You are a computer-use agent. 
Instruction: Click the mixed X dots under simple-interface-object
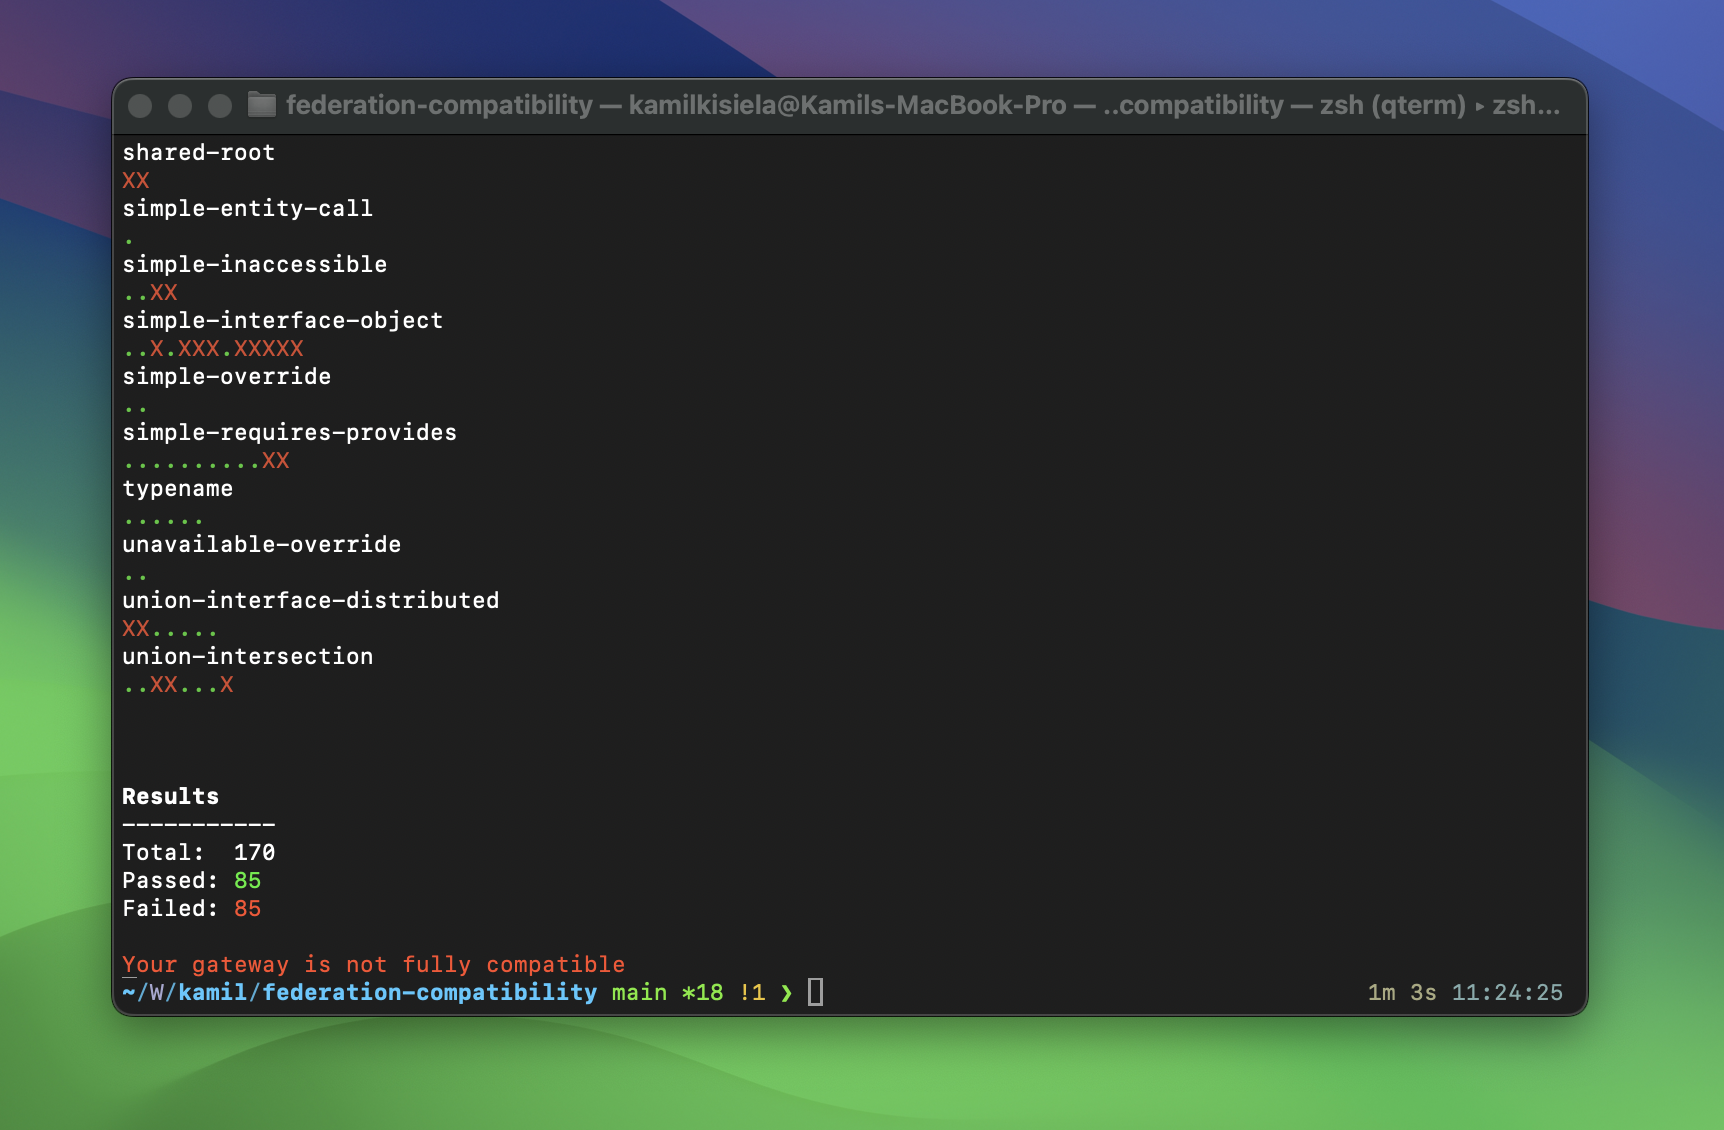point(213,348)
